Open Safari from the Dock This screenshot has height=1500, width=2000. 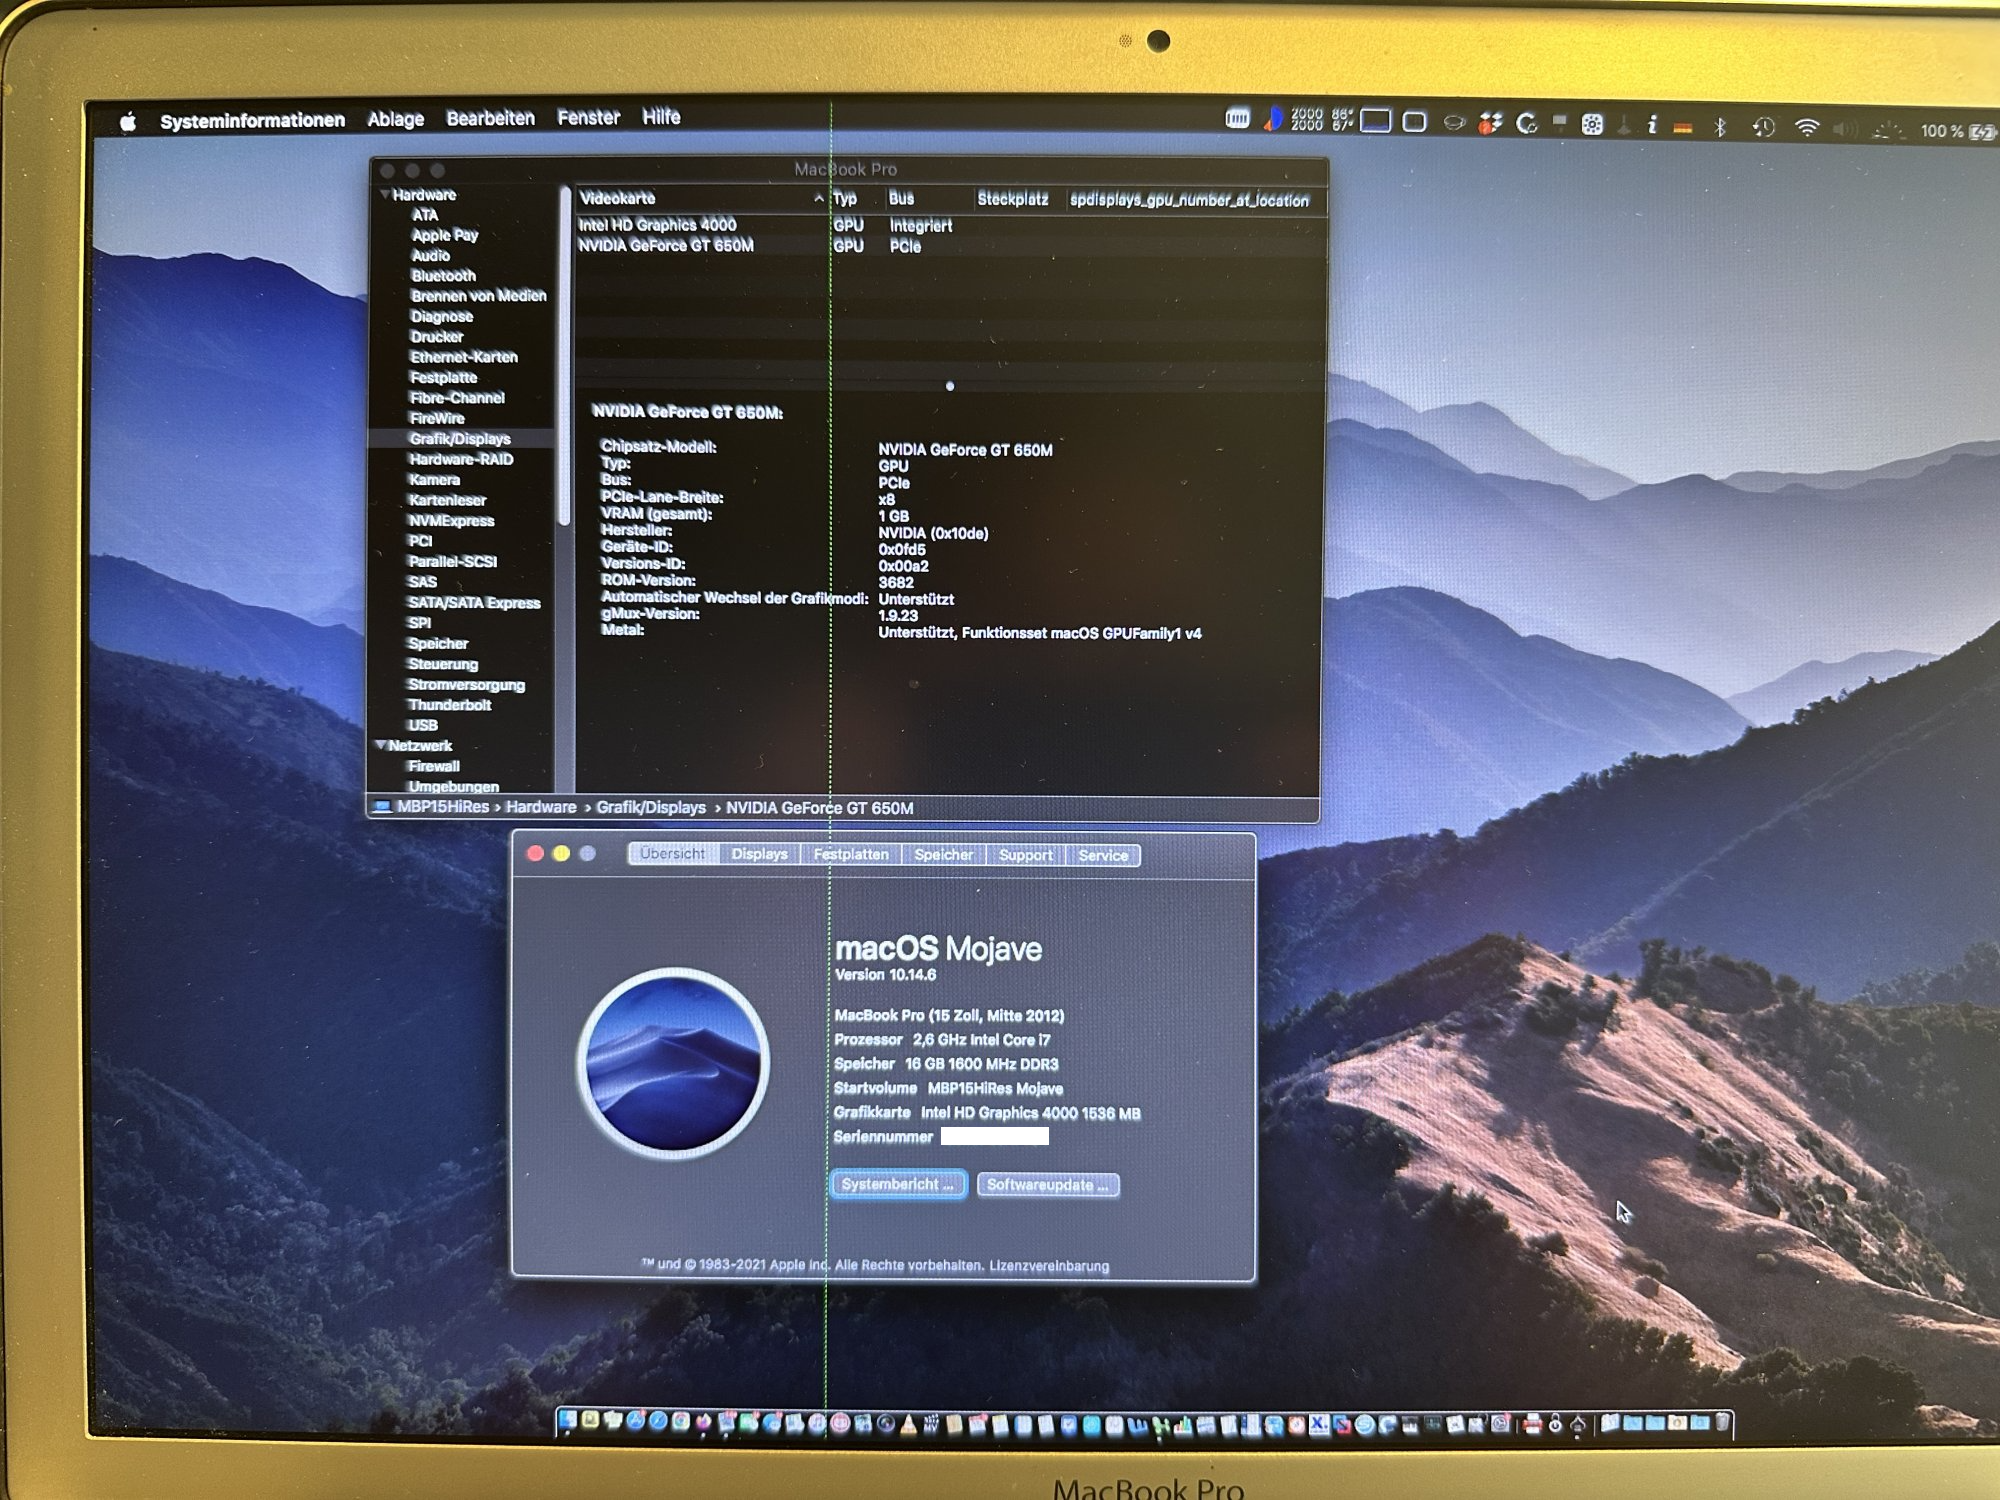[658, 1422]
